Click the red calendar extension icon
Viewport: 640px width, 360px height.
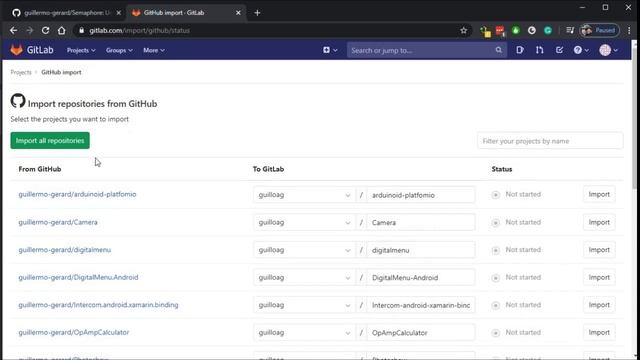500,31
